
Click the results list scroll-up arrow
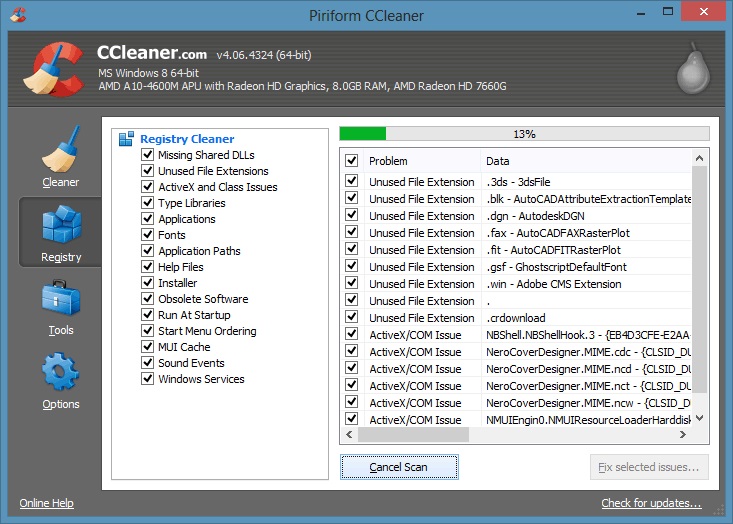pos(699,158)
